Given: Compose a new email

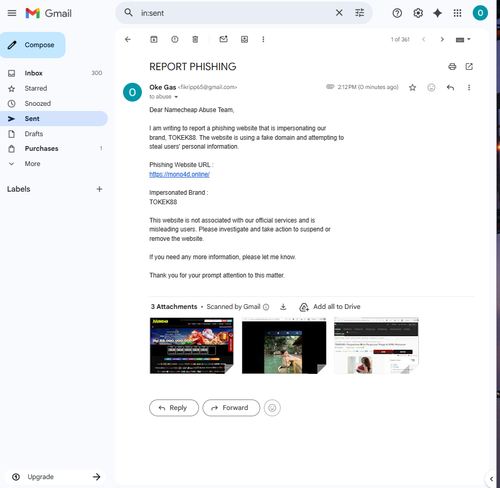Looking at the screenshot, I should pyautogui.click(x=33, y=45).
